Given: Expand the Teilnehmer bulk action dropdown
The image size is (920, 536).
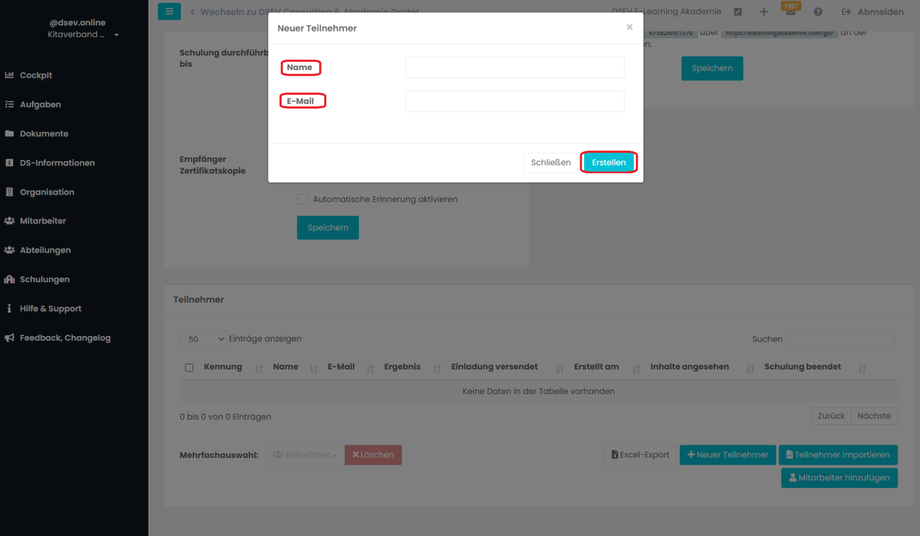Looking at the screenshot, I should click(304, 455).
